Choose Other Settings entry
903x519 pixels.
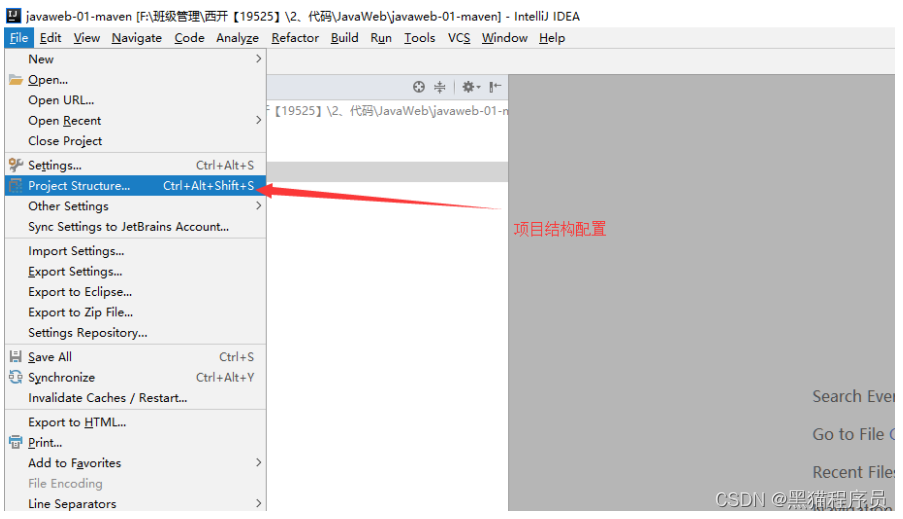135,206
